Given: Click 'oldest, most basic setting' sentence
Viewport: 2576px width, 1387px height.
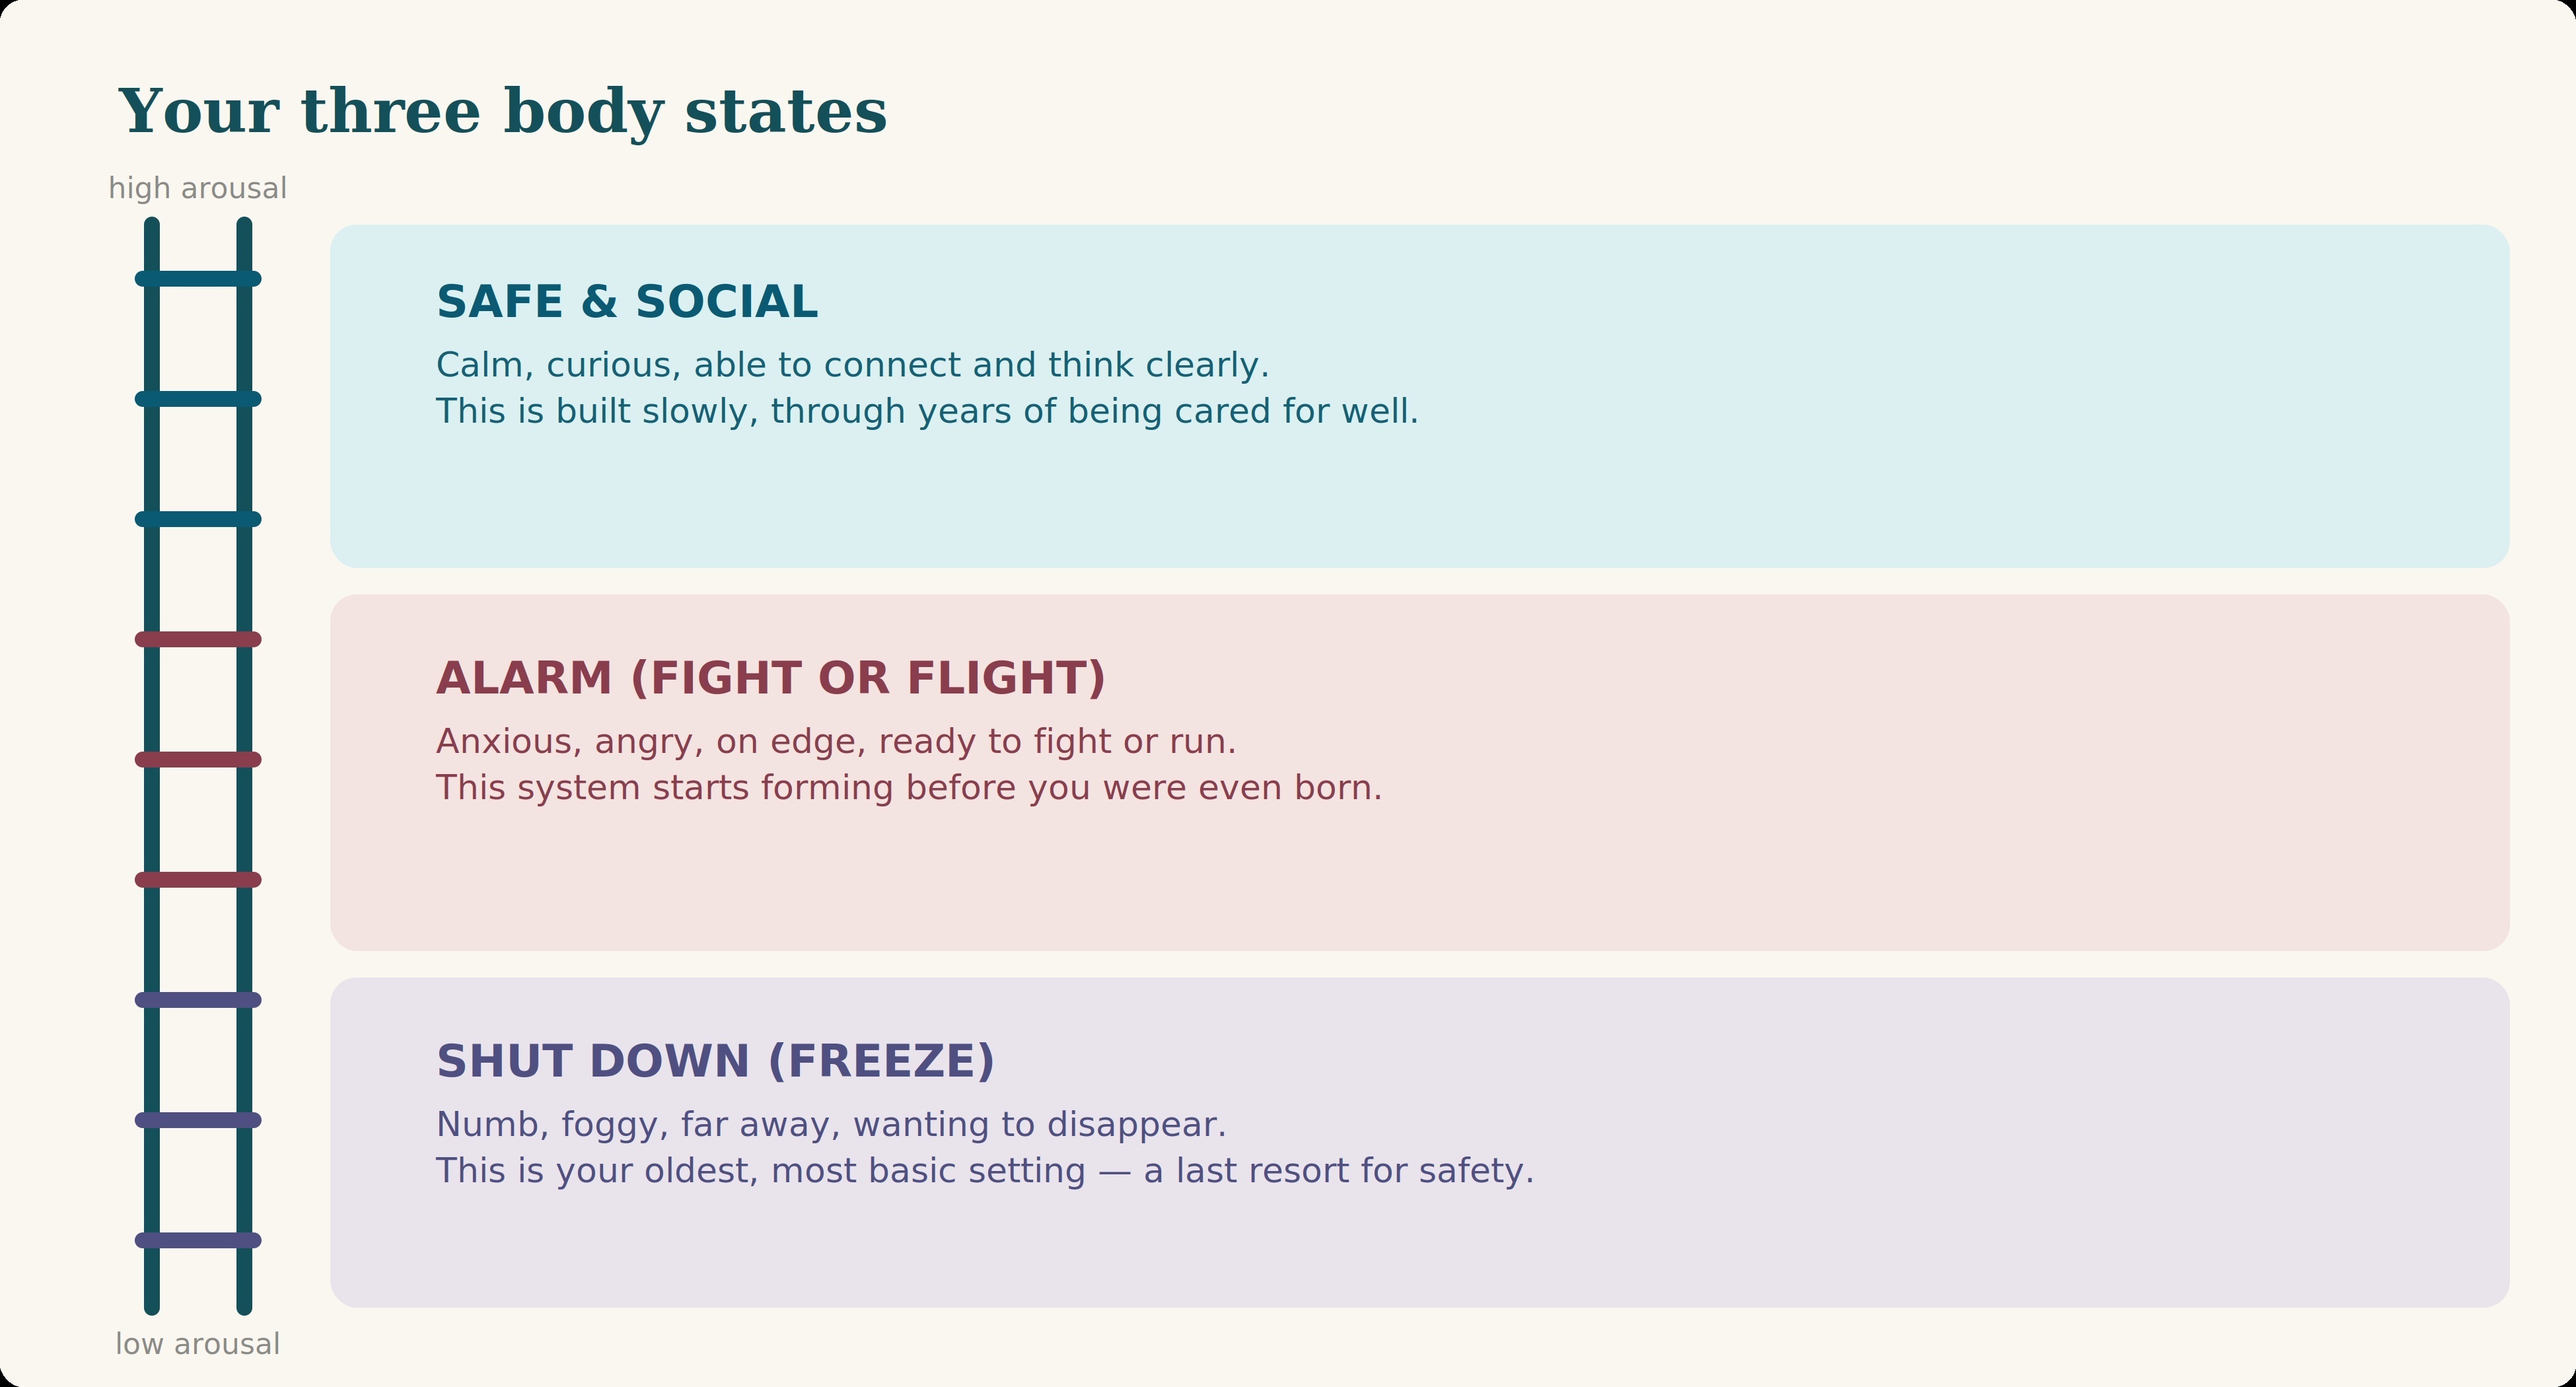Looking at the screenshot, I should (985, 1172).
